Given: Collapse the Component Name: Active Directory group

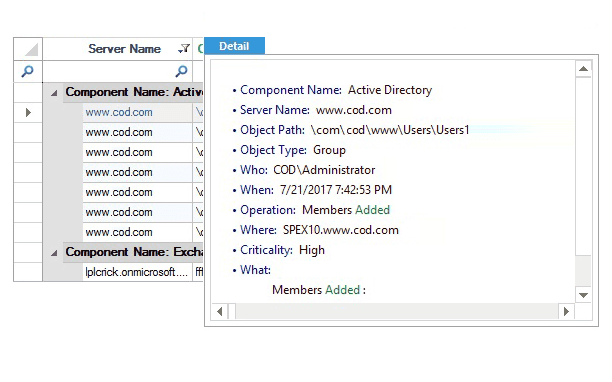Looking at the screenshot, I should 54,93.
